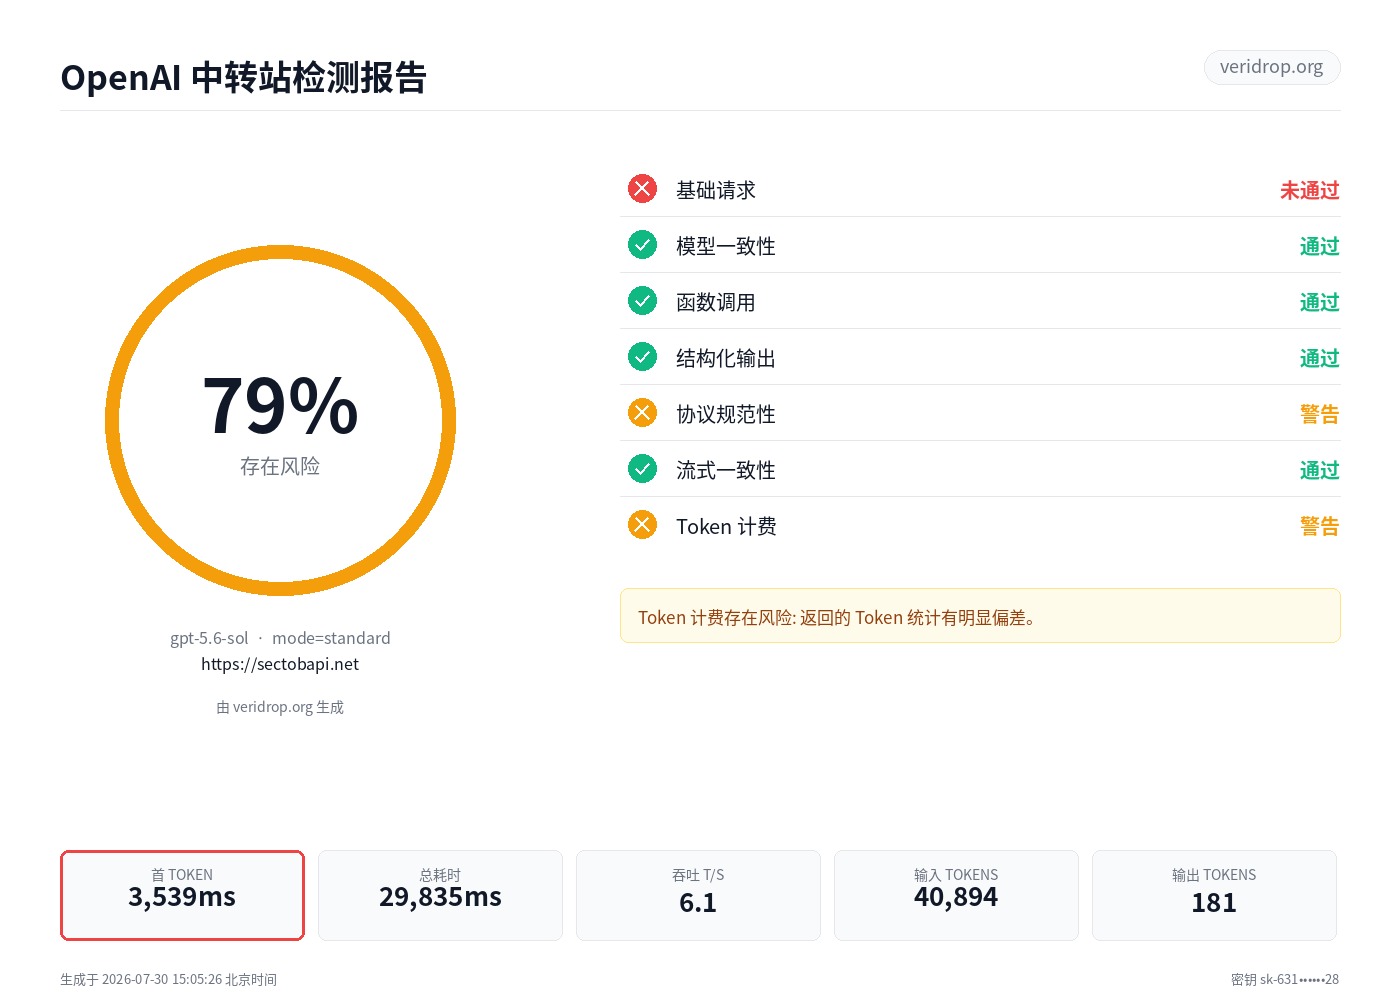This screenshot has width=1400, height=1000.
Task: Select the 输出 TOKENS 181 card
Action: 1214,895
